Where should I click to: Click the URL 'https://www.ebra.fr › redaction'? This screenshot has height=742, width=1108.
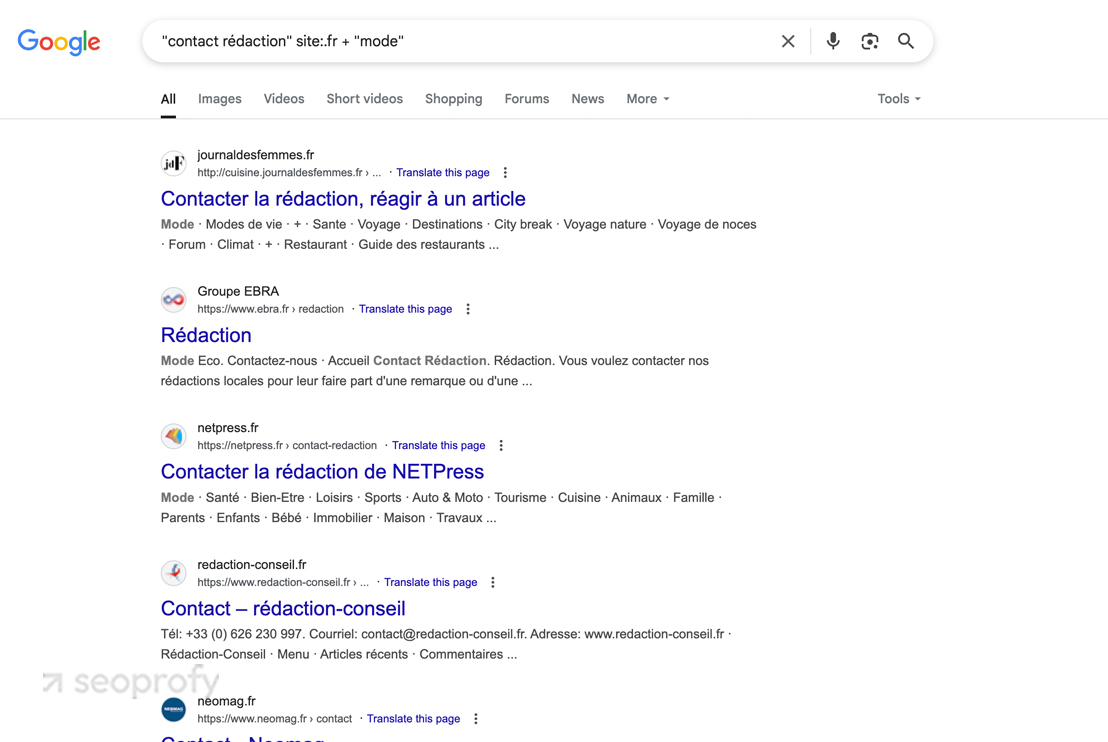click(x=271, y=309)
